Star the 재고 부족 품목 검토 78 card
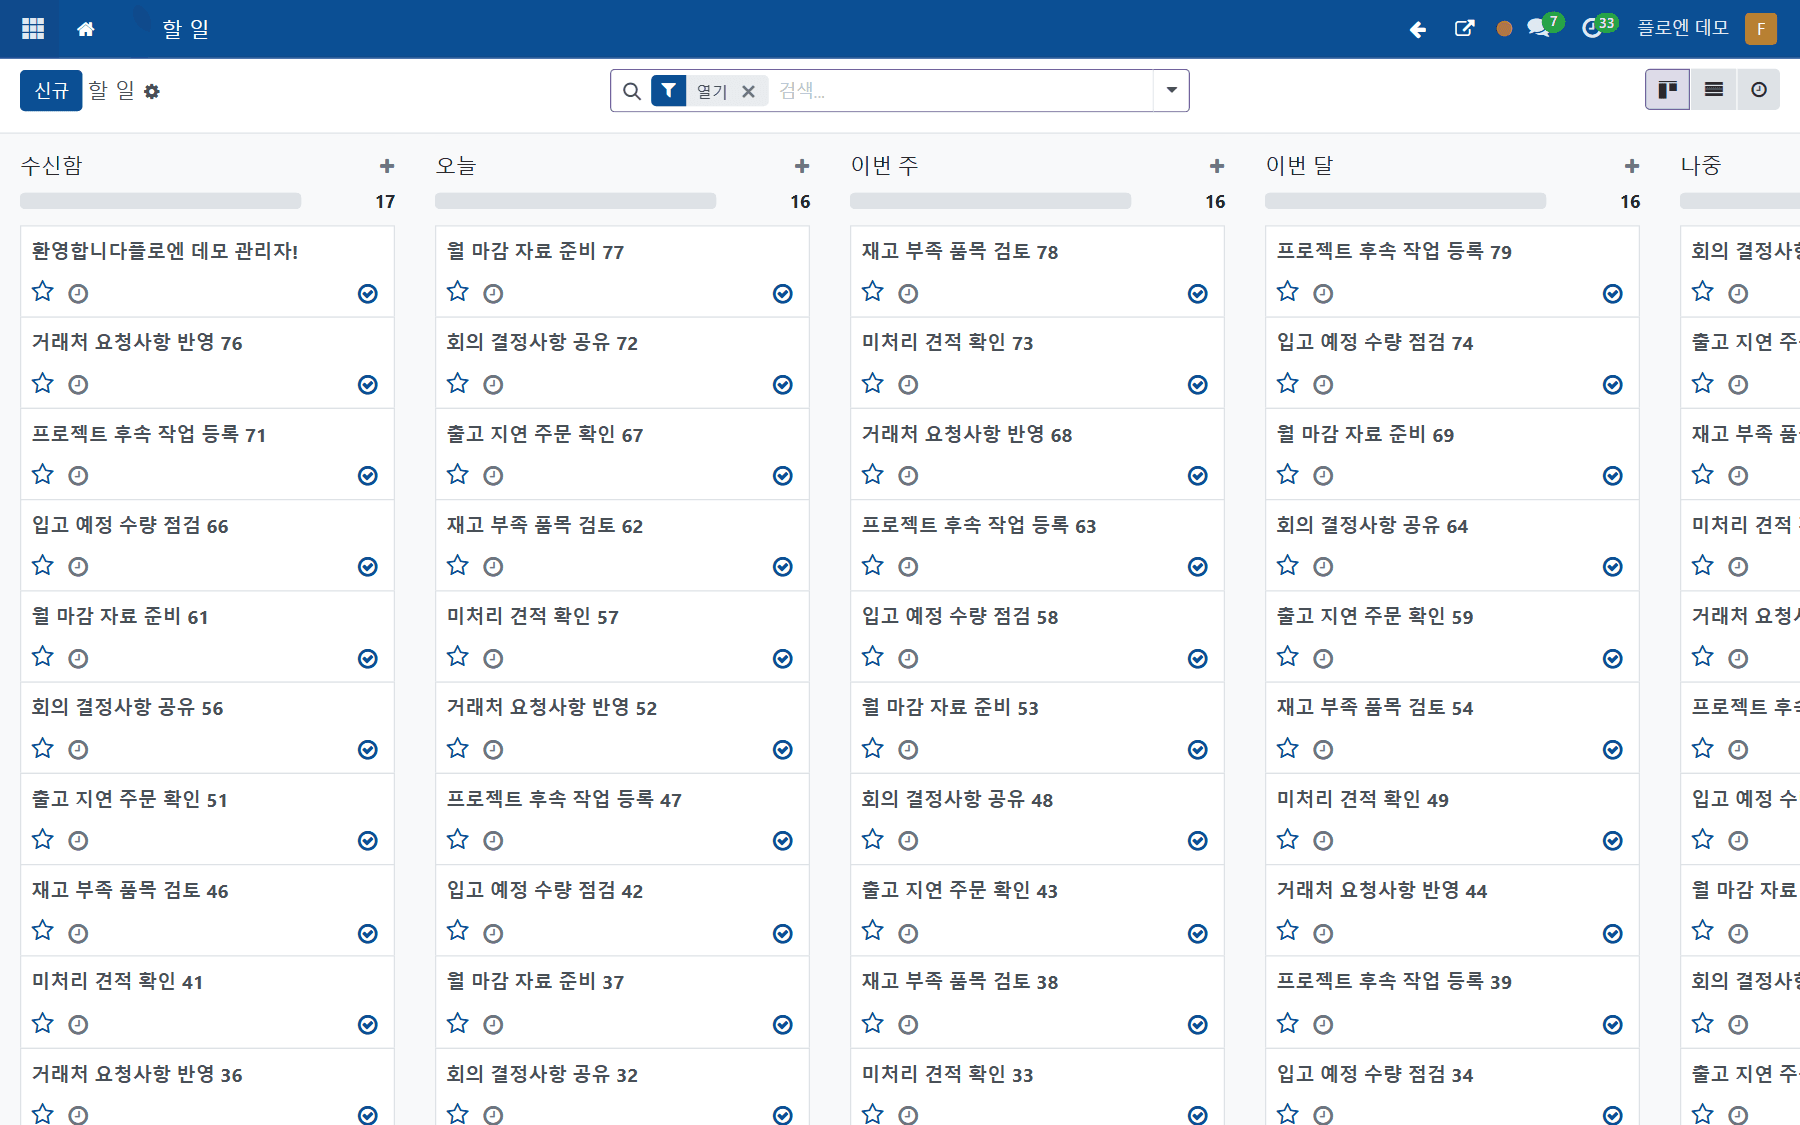Image resolution: width=1800 pixels, height=1125 pixels. click(873, 292)
